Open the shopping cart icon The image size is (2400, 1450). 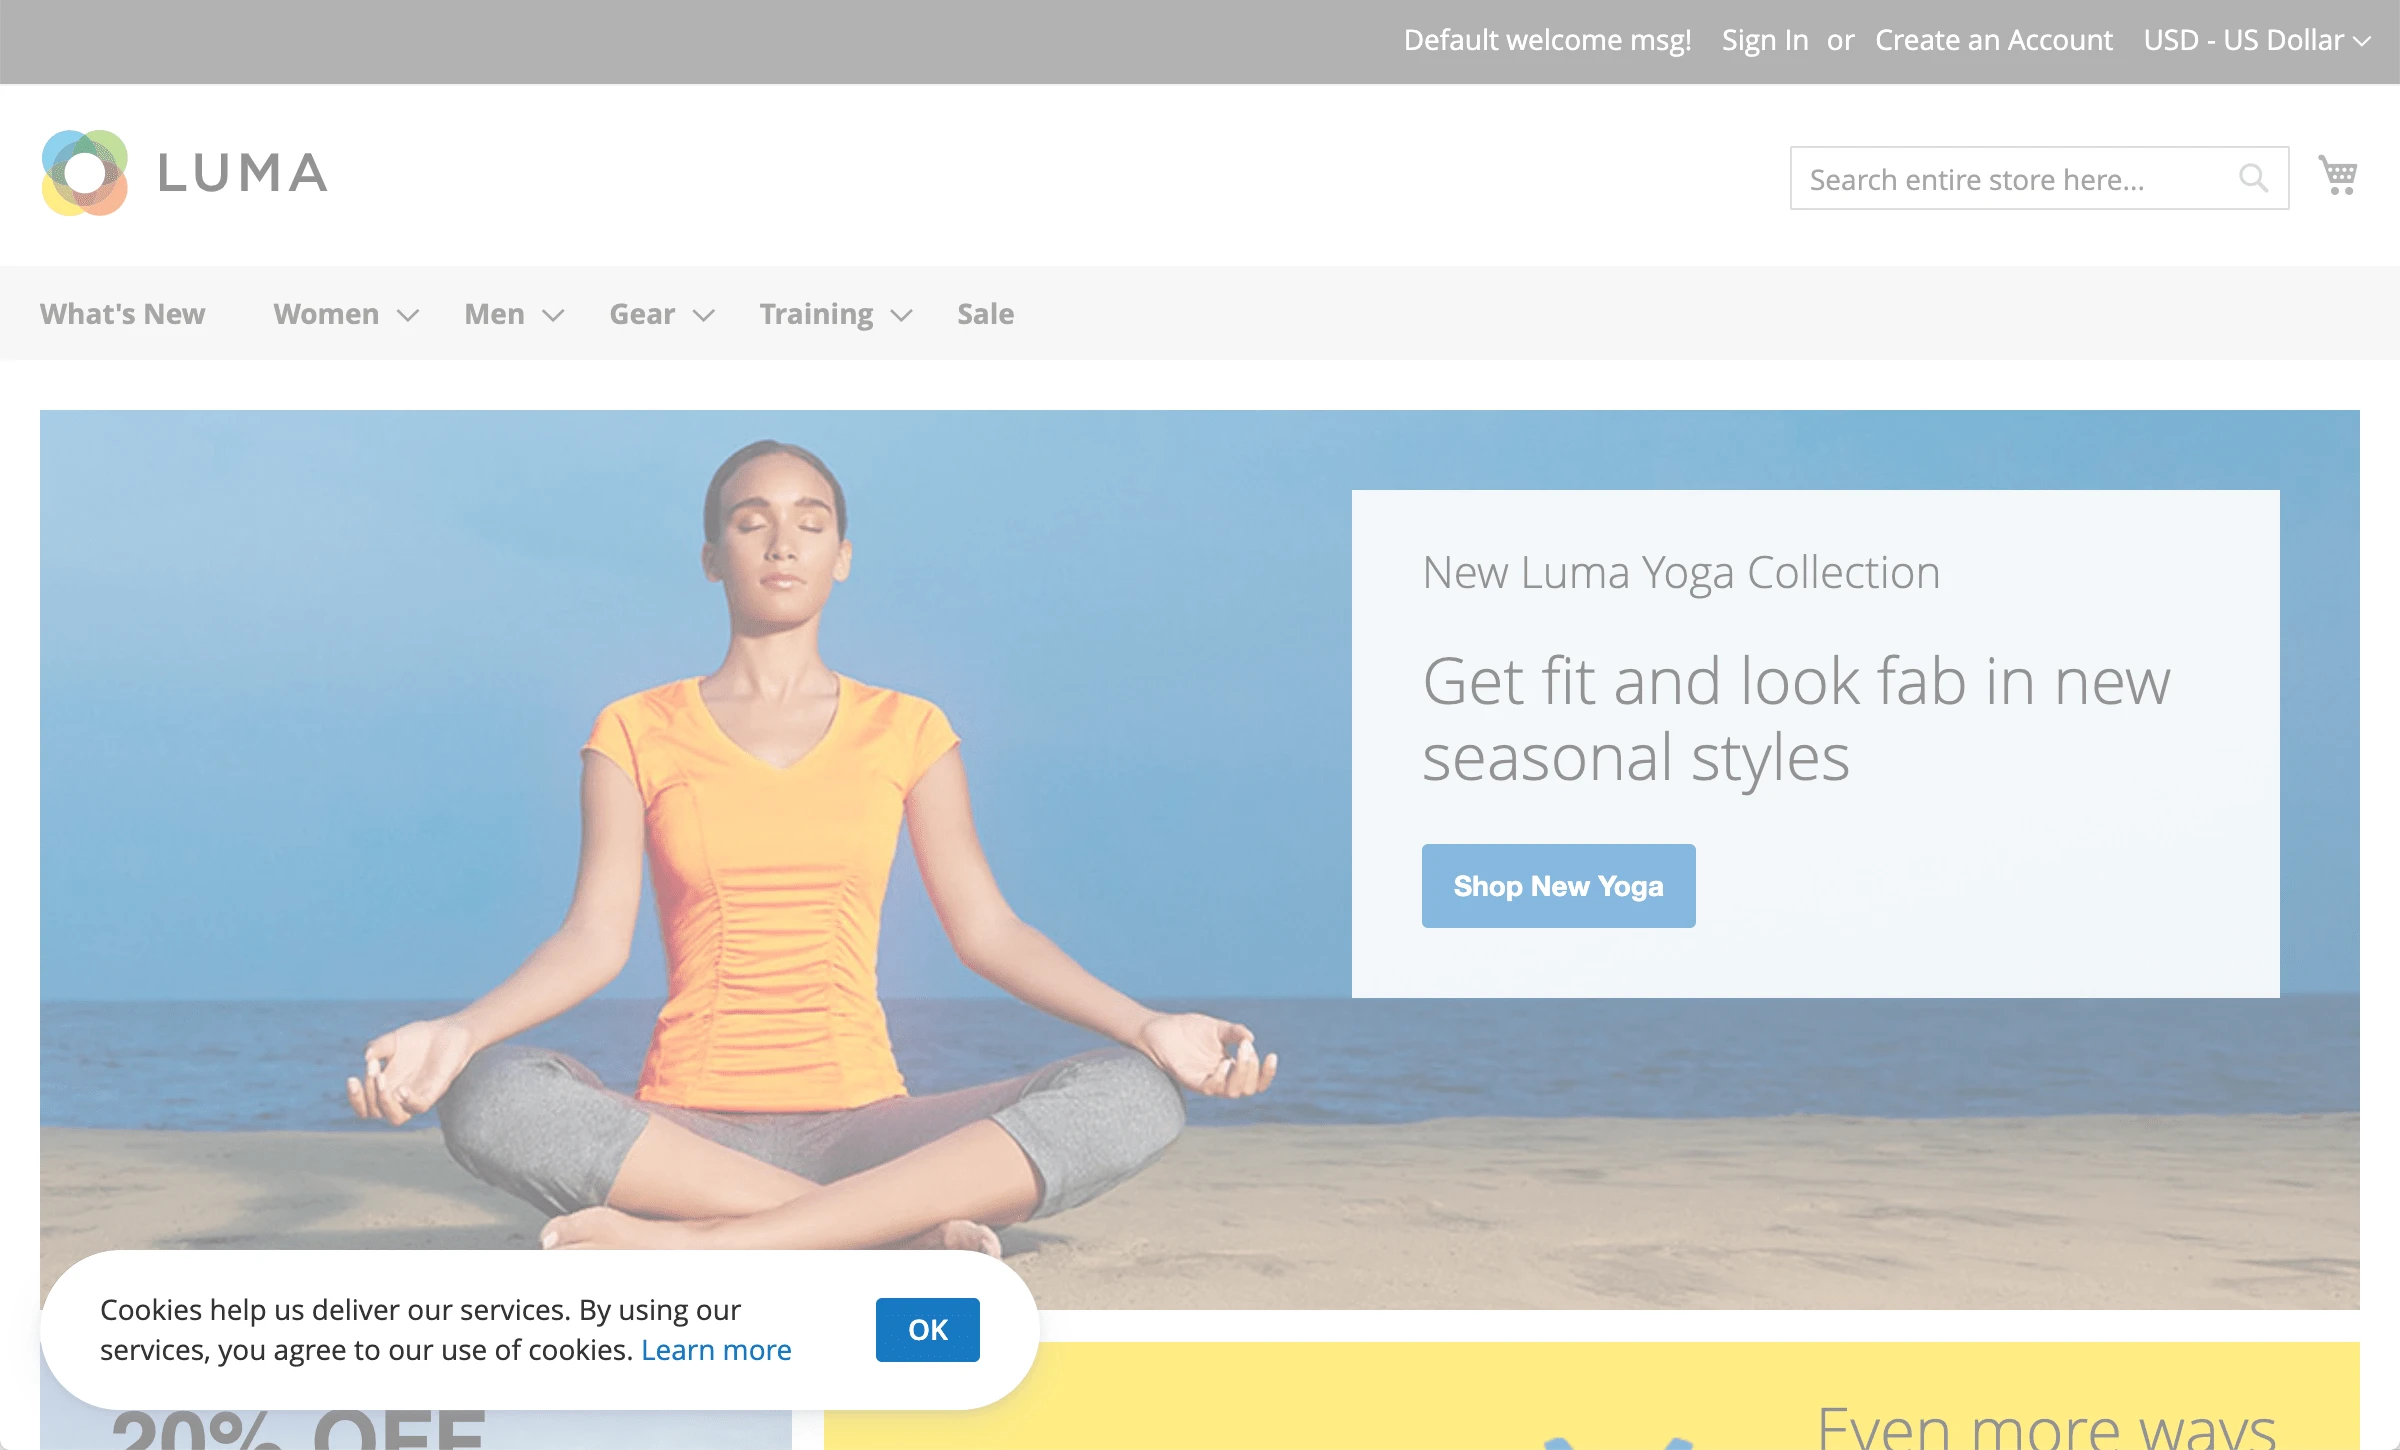pyautogui.click(x=2337, y=176)
